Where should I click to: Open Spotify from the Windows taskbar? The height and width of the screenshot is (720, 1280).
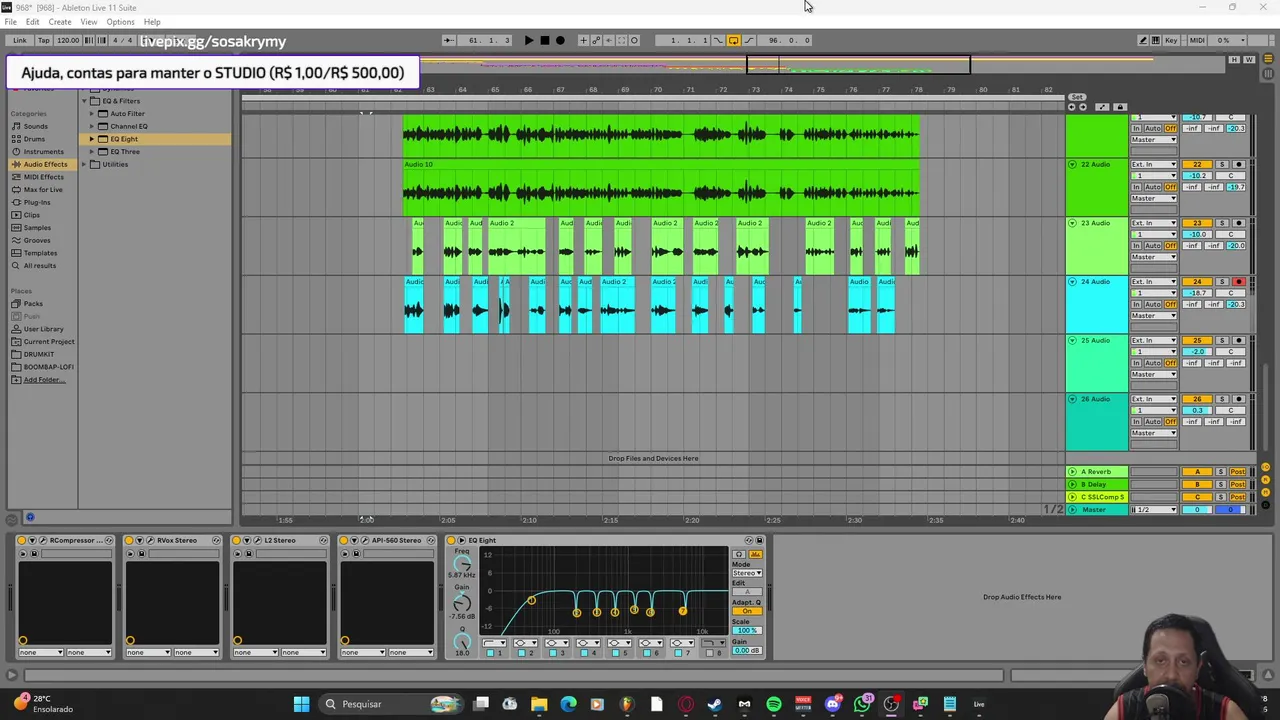774,704
